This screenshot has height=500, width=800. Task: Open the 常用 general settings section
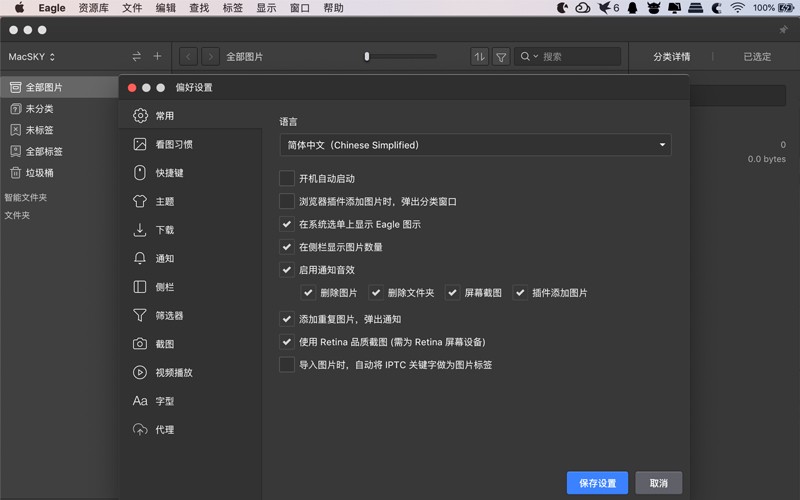tap(190, 116)
